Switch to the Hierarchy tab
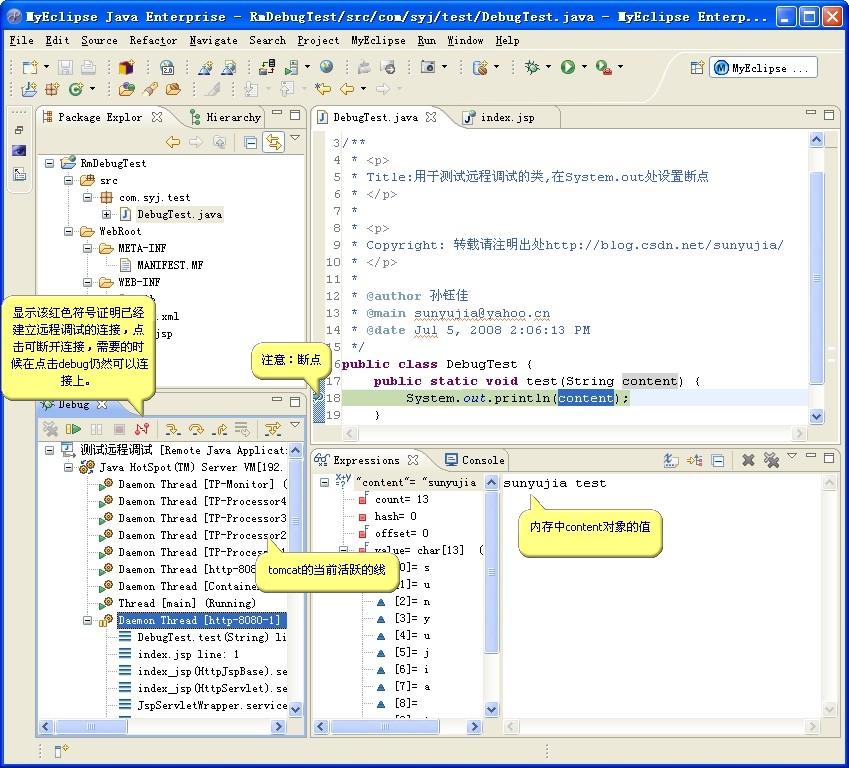This screenshot has height=768, width=849. (226, 118)
